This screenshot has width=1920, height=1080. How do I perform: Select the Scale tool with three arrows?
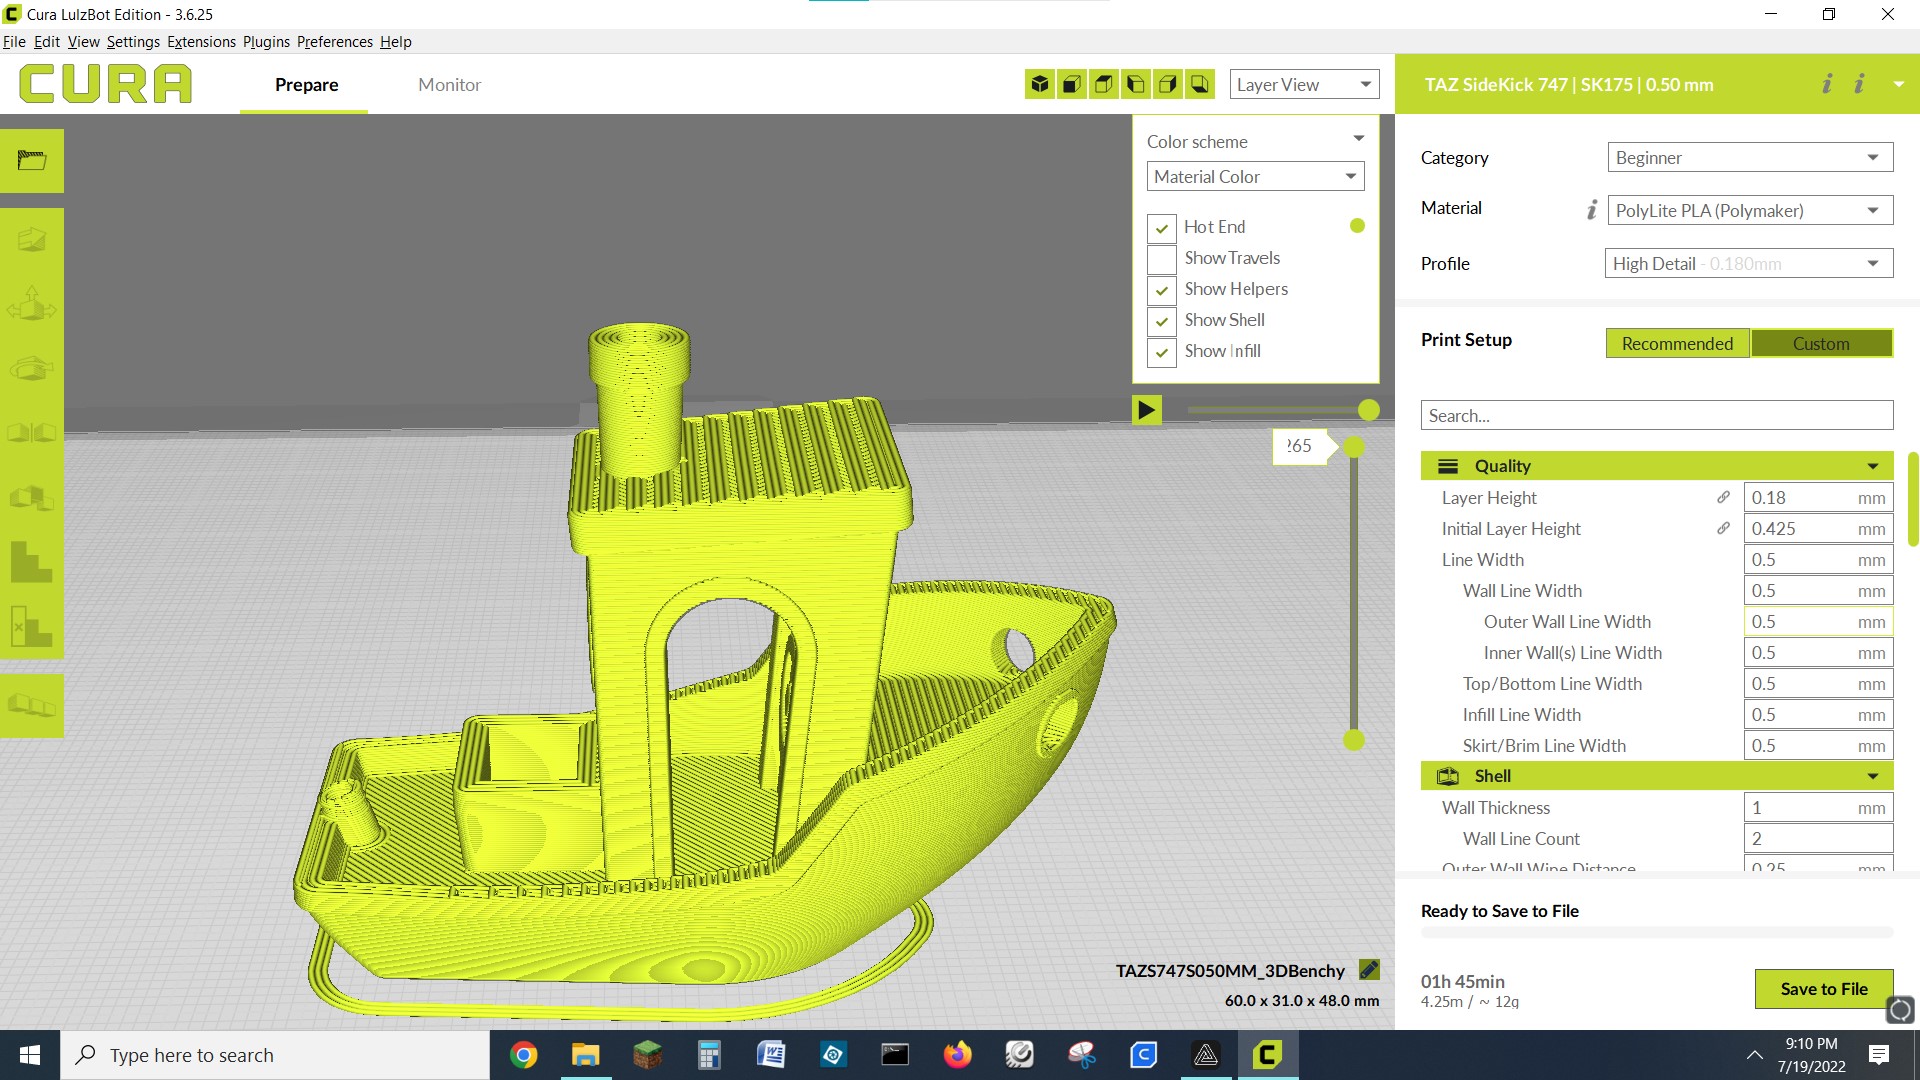pyautogui.click(x=32, y=304)
